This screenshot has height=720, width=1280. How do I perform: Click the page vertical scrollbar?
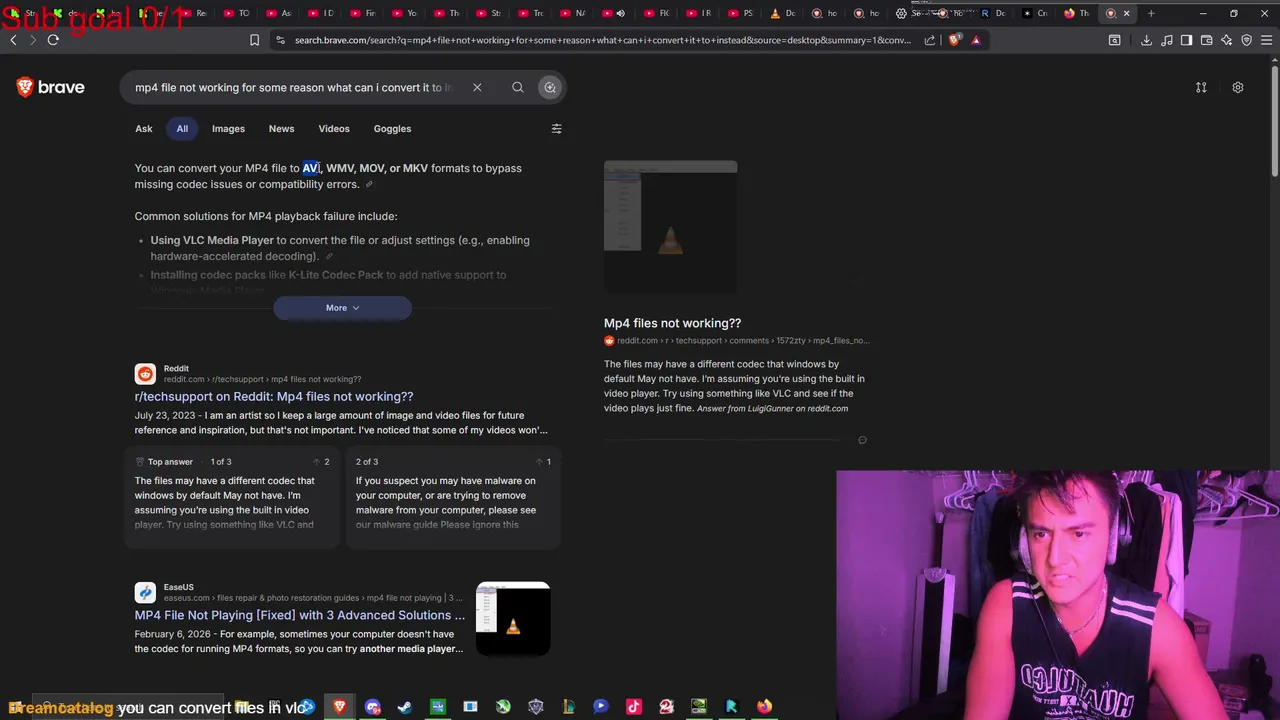1274,120
